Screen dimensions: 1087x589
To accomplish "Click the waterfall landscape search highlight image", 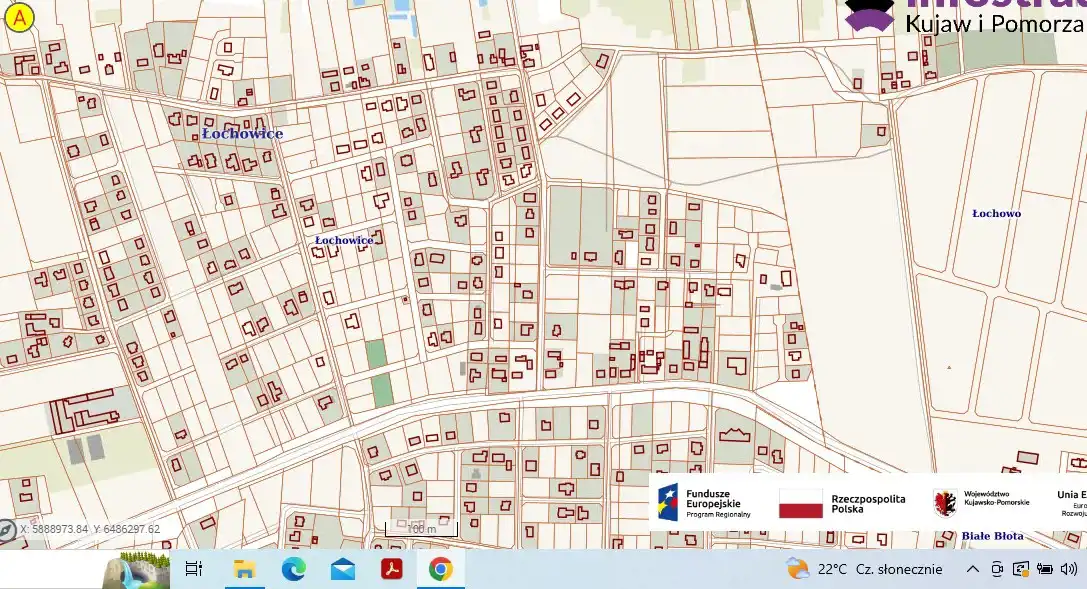I will [x=136, y=571].
